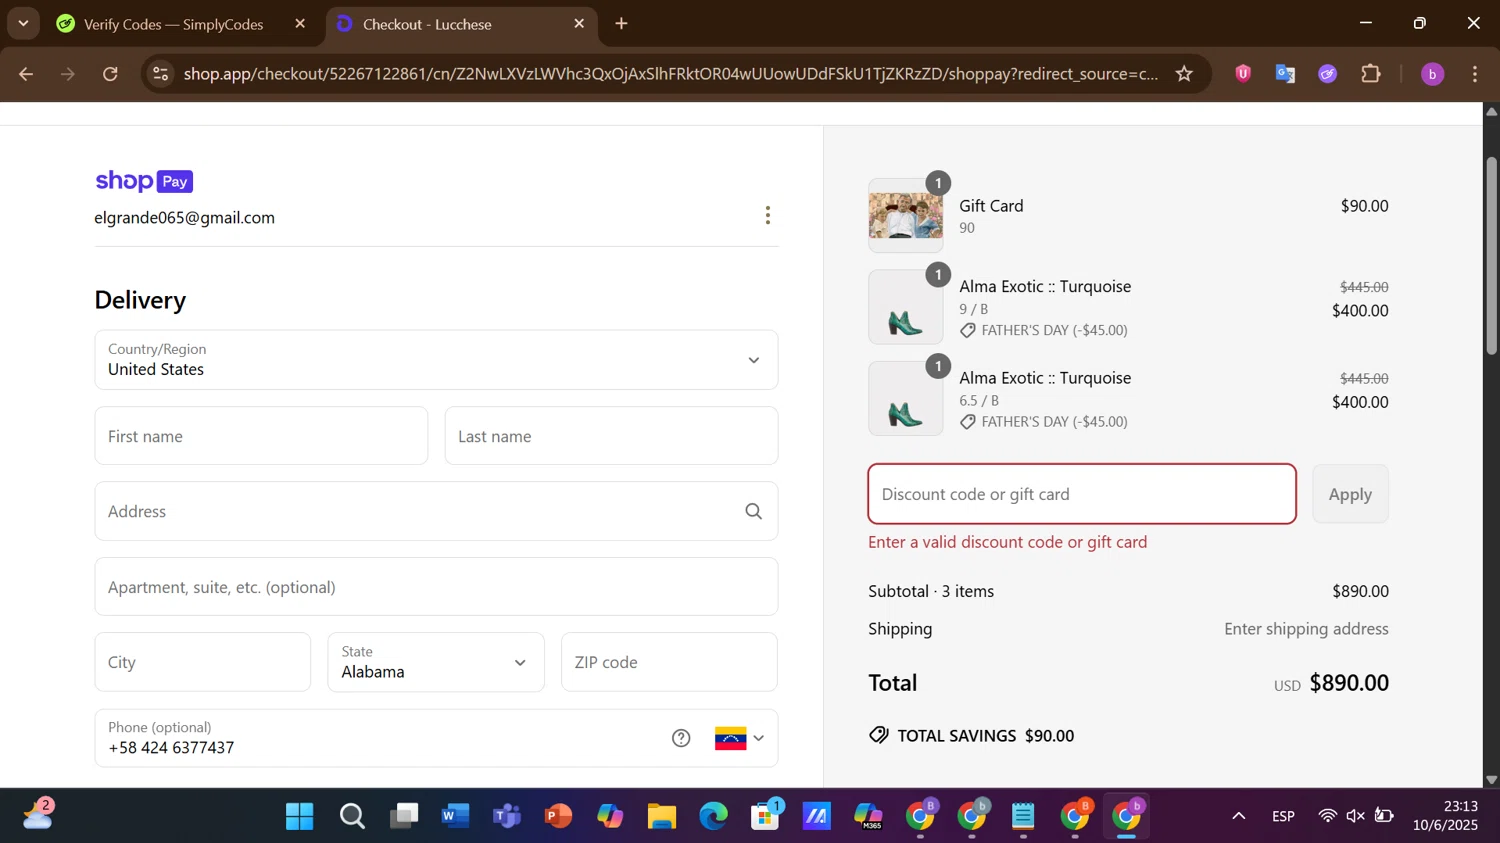1500x843 pixels.
Task: Open the Chrome profile avatar
Action: [1432, 74]
